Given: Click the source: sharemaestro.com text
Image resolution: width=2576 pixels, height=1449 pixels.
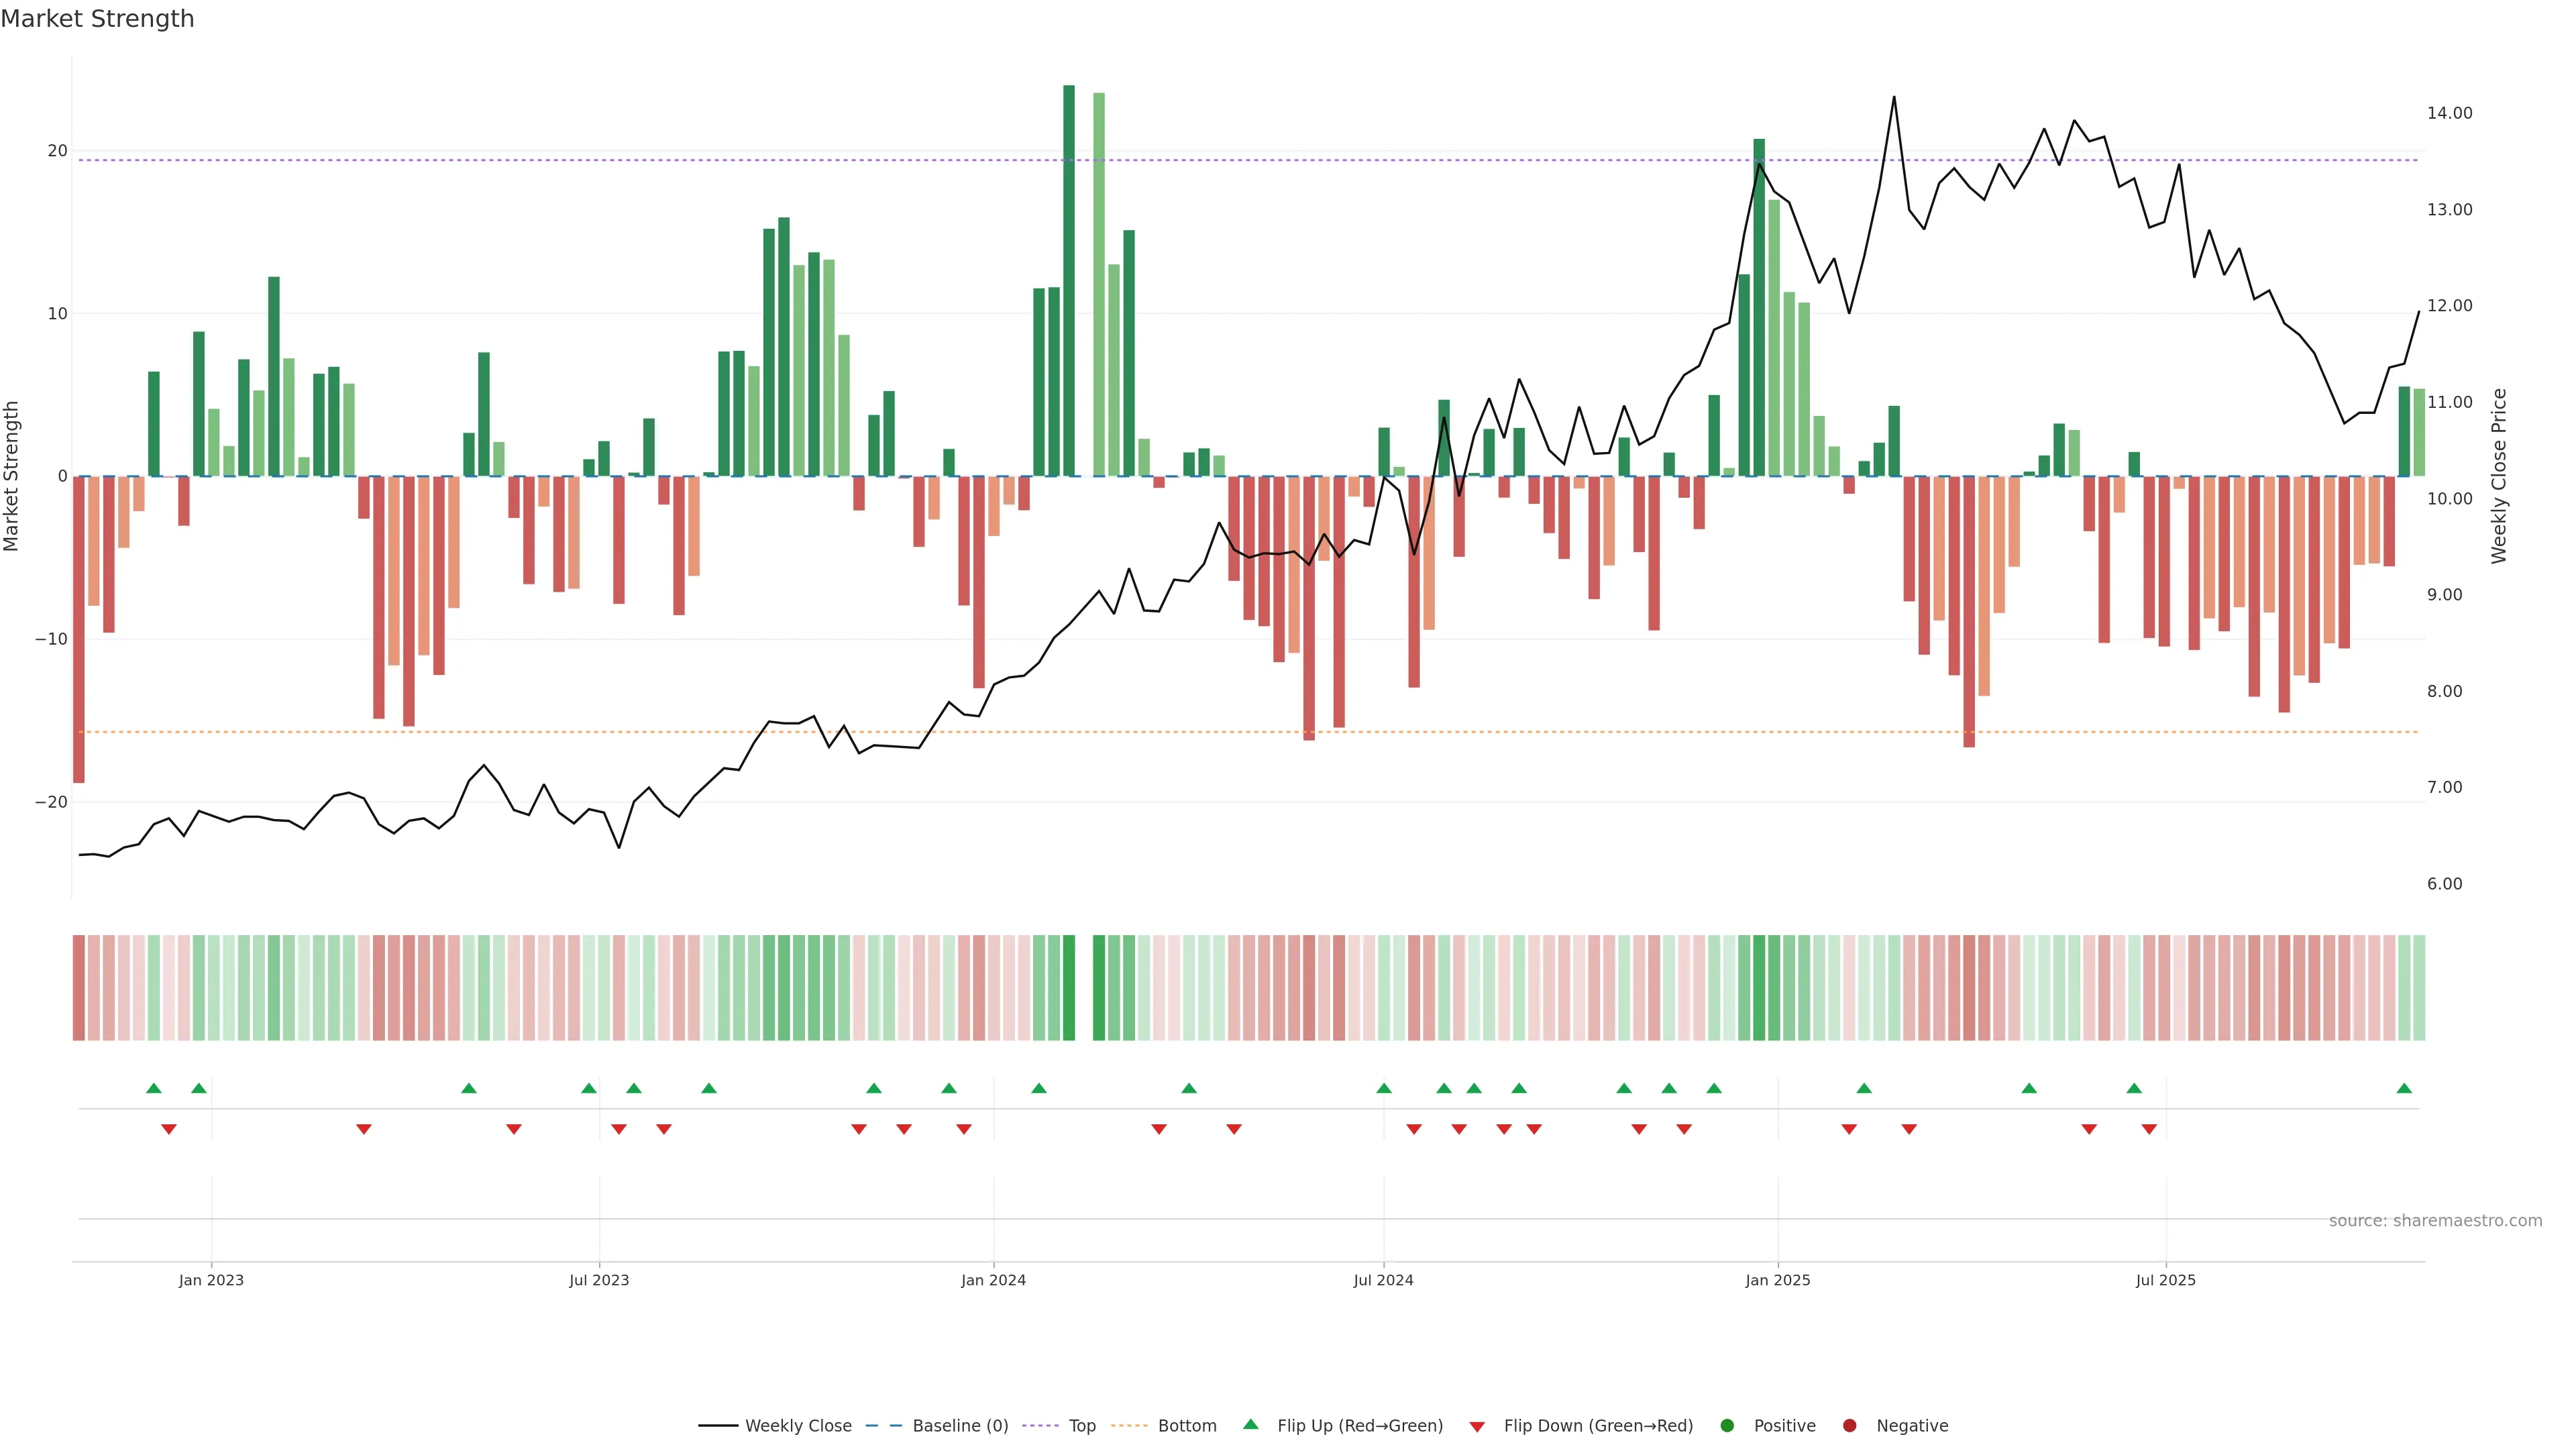Looking at the screenshot, I should click(2435, 1221).
